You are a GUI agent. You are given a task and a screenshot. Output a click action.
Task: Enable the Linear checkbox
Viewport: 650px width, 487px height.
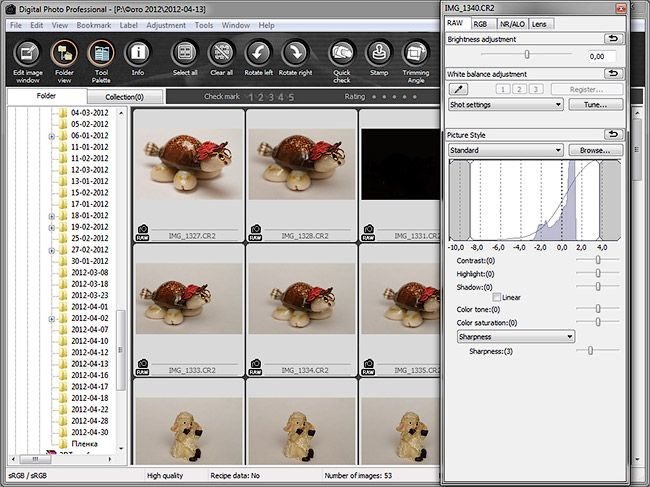click(x=497, y=297)
